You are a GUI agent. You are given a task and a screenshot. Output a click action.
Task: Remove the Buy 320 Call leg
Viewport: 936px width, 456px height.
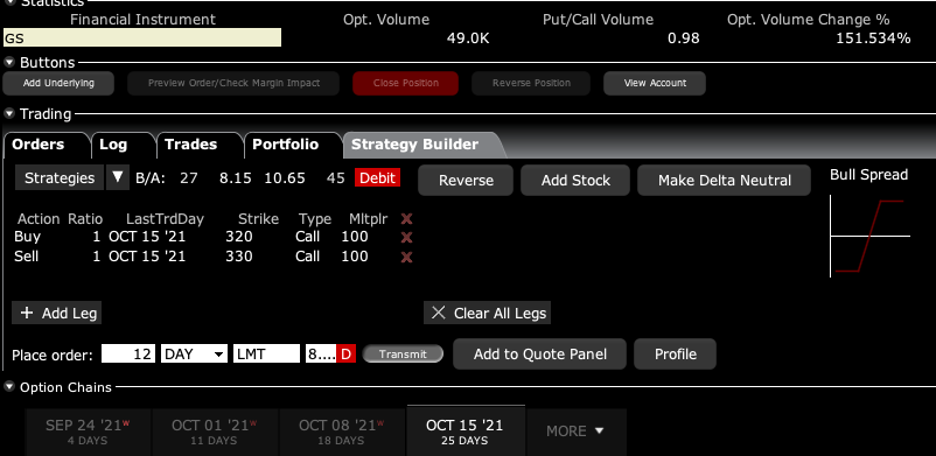pos(406,237)
